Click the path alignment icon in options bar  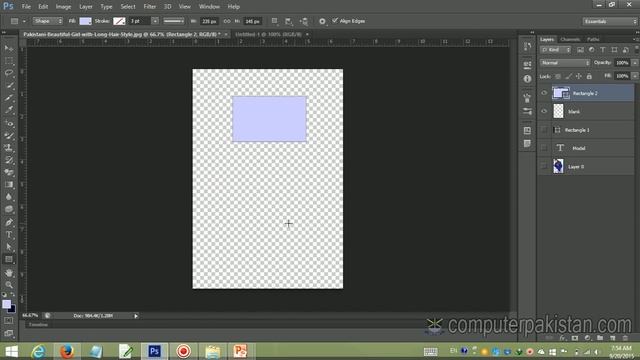289,21
